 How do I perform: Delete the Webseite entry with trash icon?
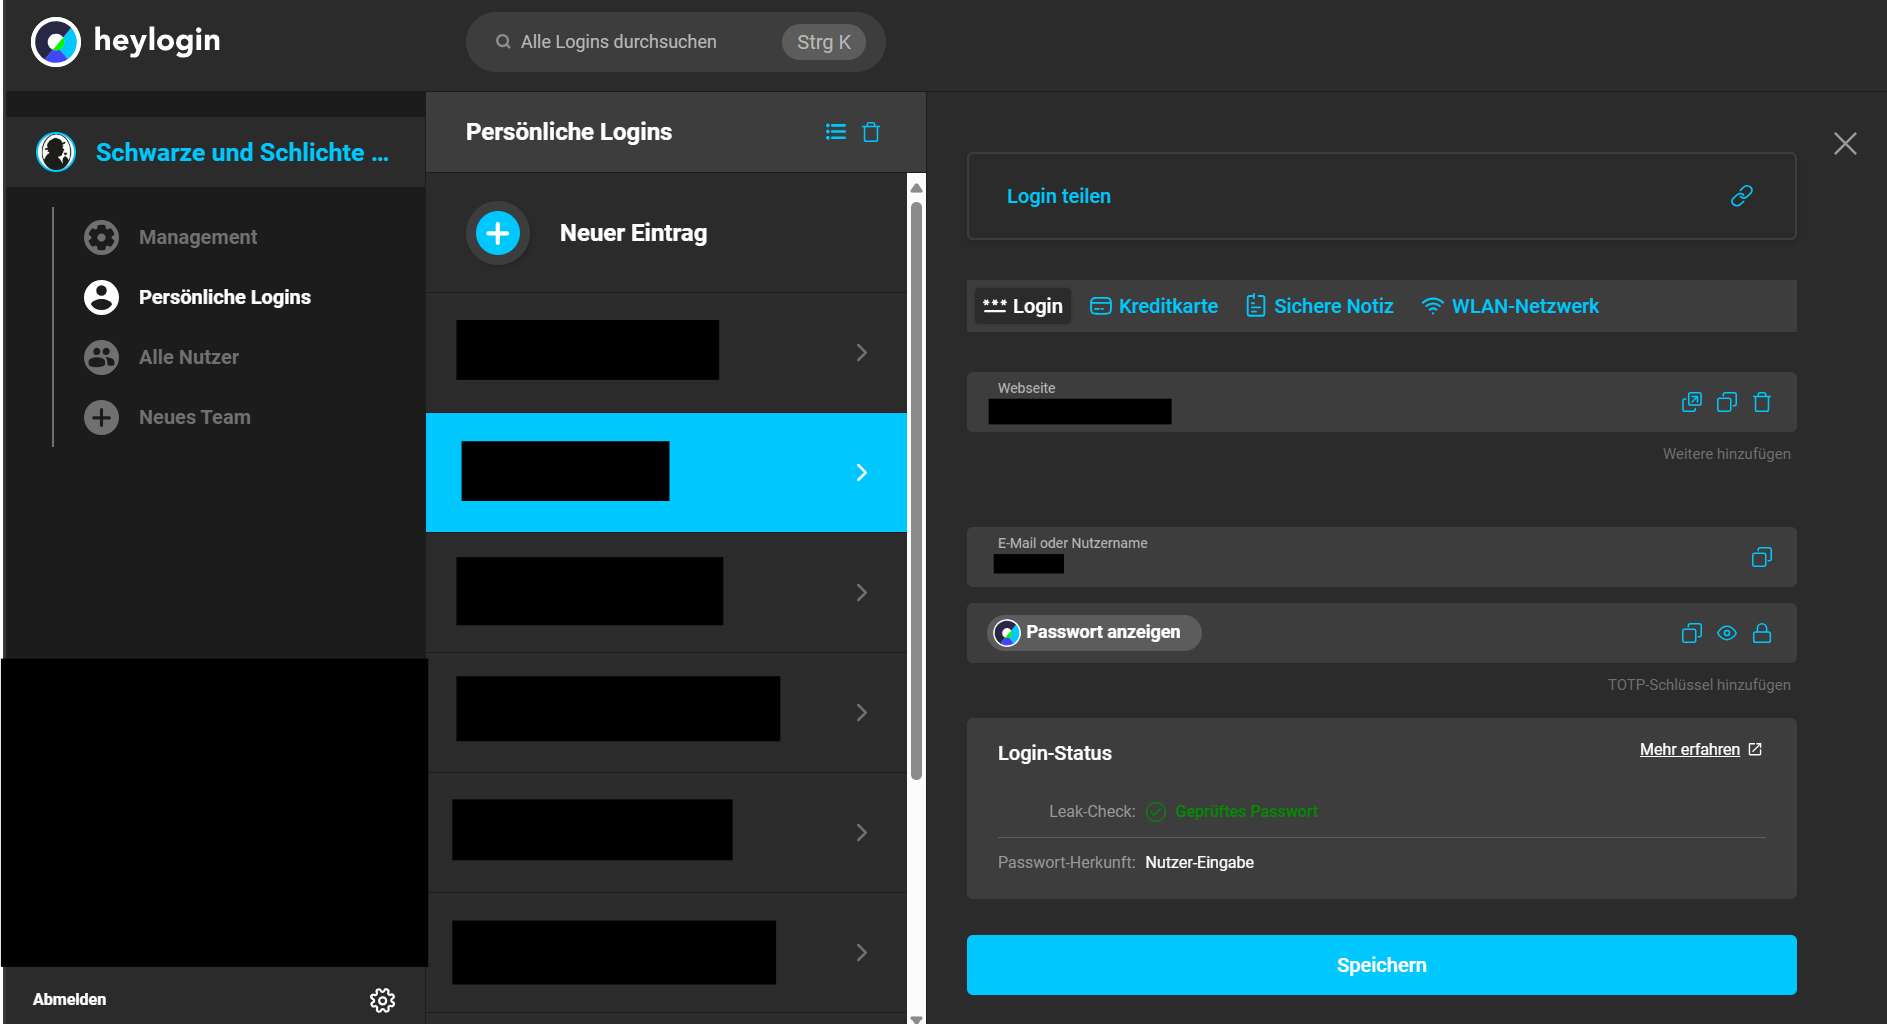[x=1761, y=402]
